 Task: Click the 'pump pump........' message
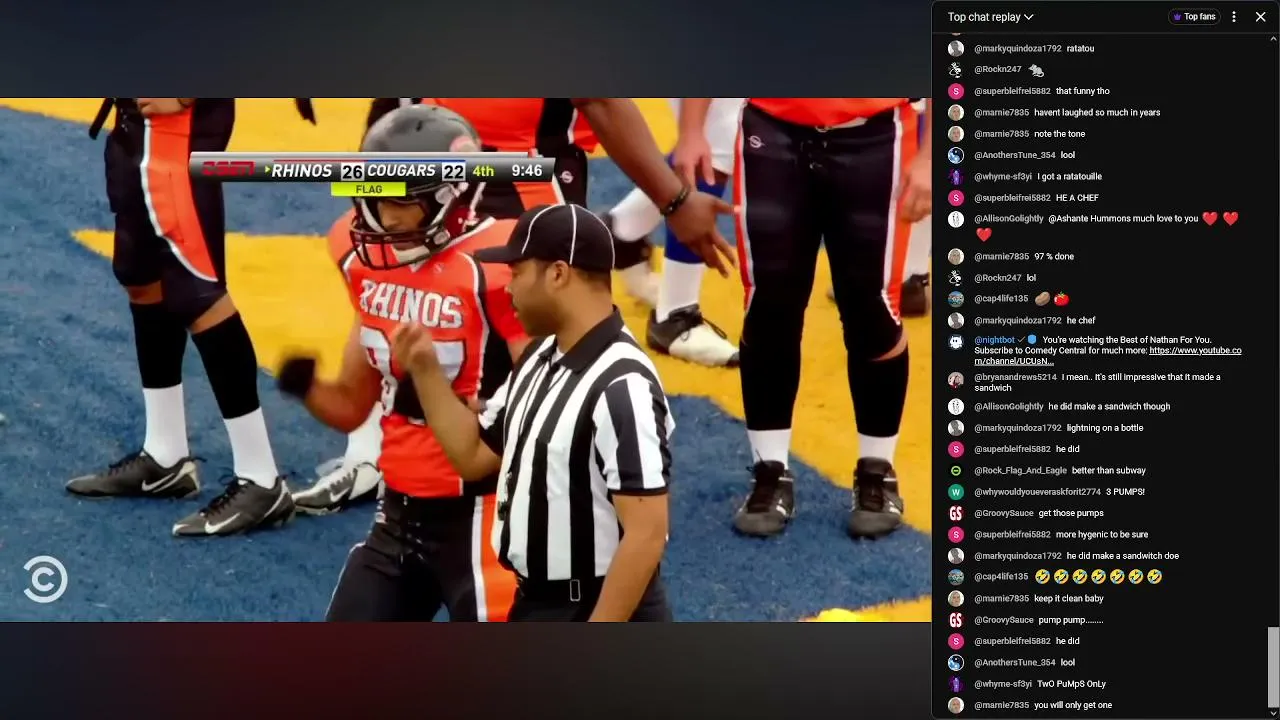click(1071, 620)
